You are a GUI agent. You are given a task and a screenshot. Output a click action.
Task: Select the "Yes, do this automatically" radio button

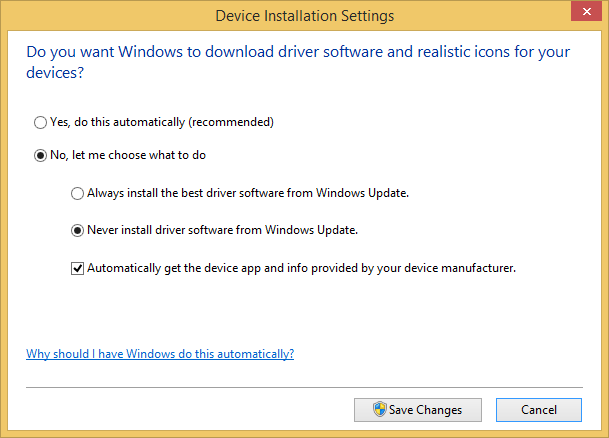coord(40,122)
